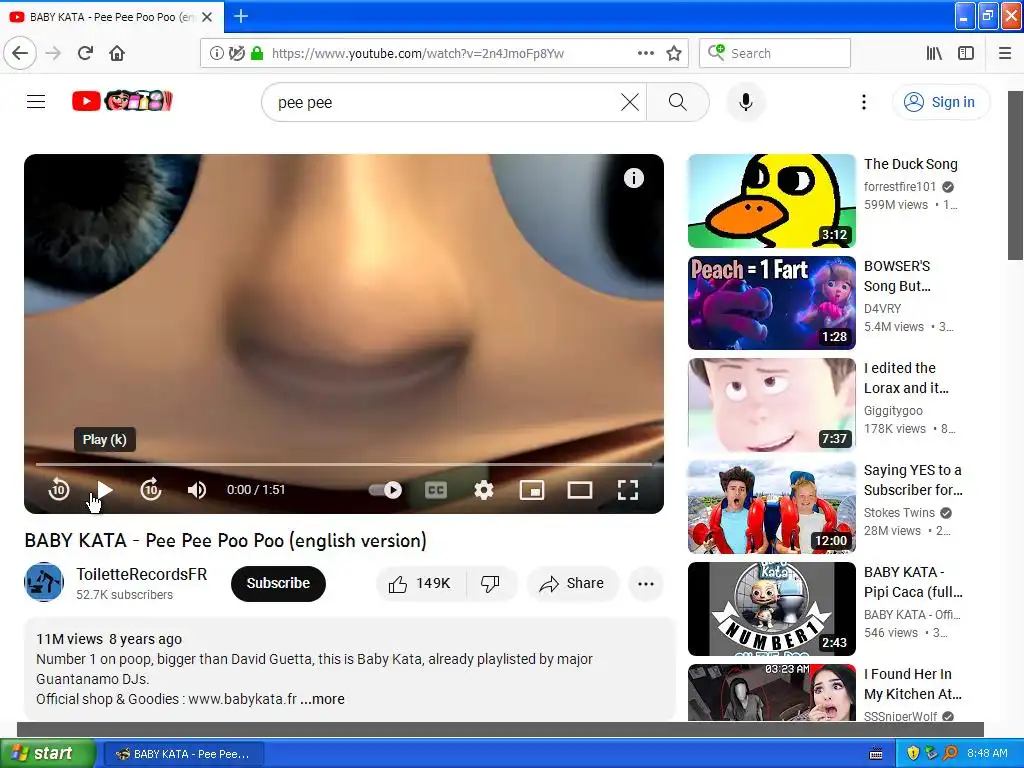
Task: Click the forrestfire101 channel name
Action: click(x=900, y=187)
